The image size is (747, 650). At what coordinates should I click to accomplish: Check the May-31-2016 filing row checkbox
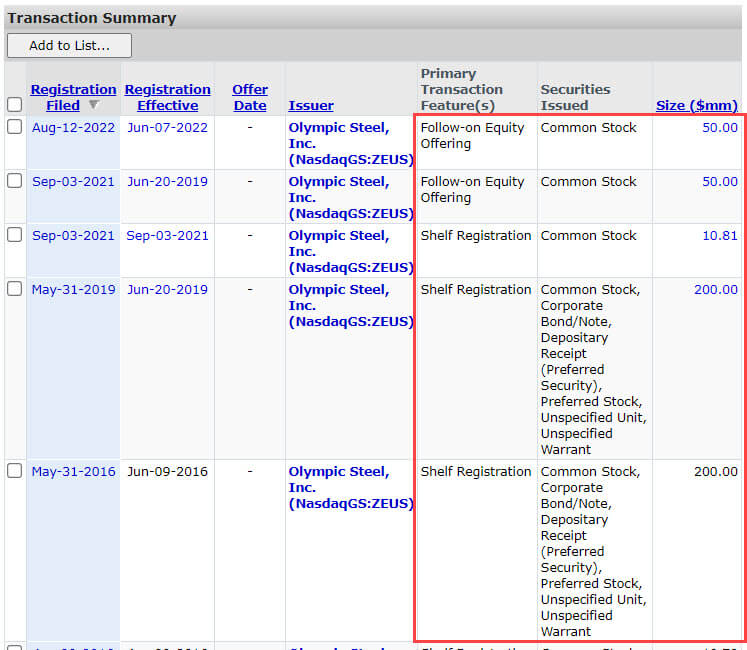tap(15, 470)
